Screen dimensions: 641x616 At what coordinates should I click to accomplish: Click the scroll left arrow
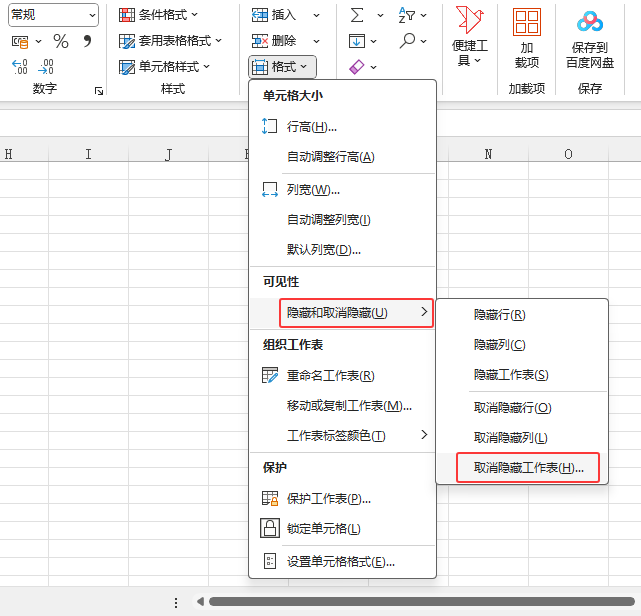pos(200,601)
